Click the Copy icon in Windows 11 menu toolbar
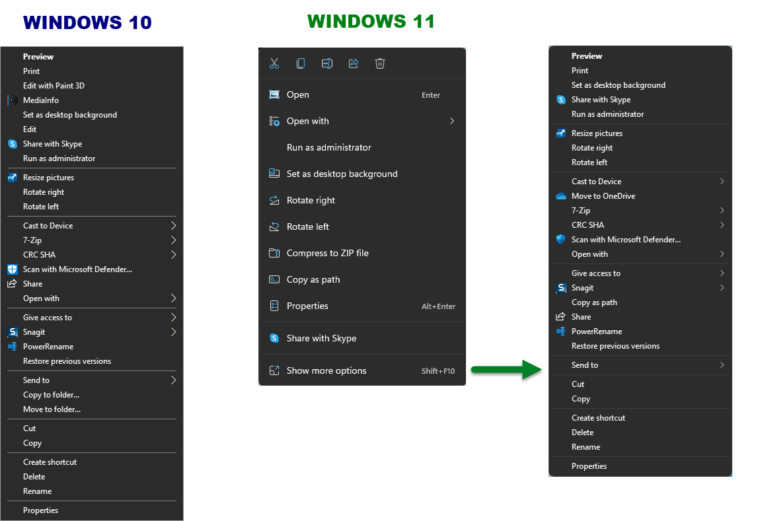Image resolution: width=768 pixels, height=521 pixels. tap(301, 63)
